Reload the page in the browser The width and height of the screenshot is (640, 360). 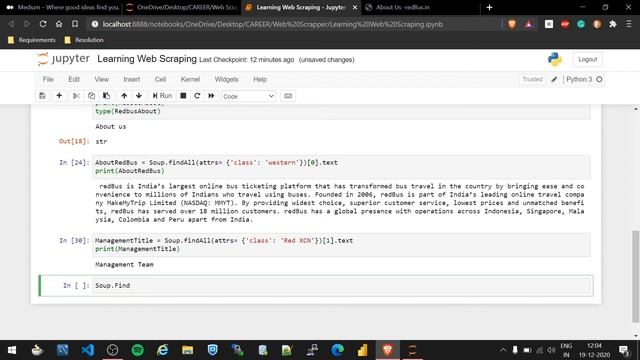tap(43, 24)
